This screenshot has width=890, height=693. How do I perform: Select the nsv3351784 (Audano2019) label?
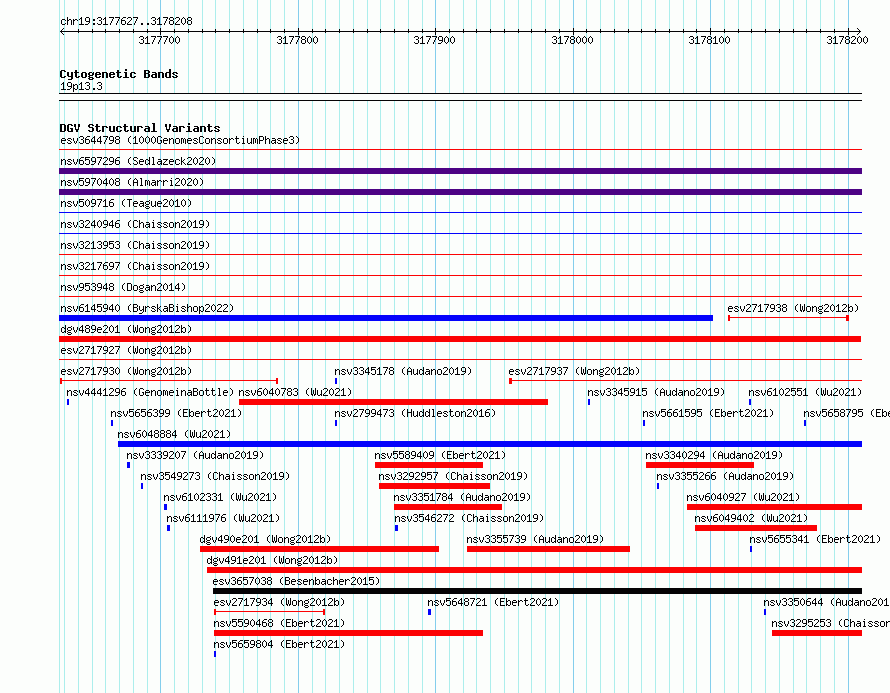click(462, 497)
